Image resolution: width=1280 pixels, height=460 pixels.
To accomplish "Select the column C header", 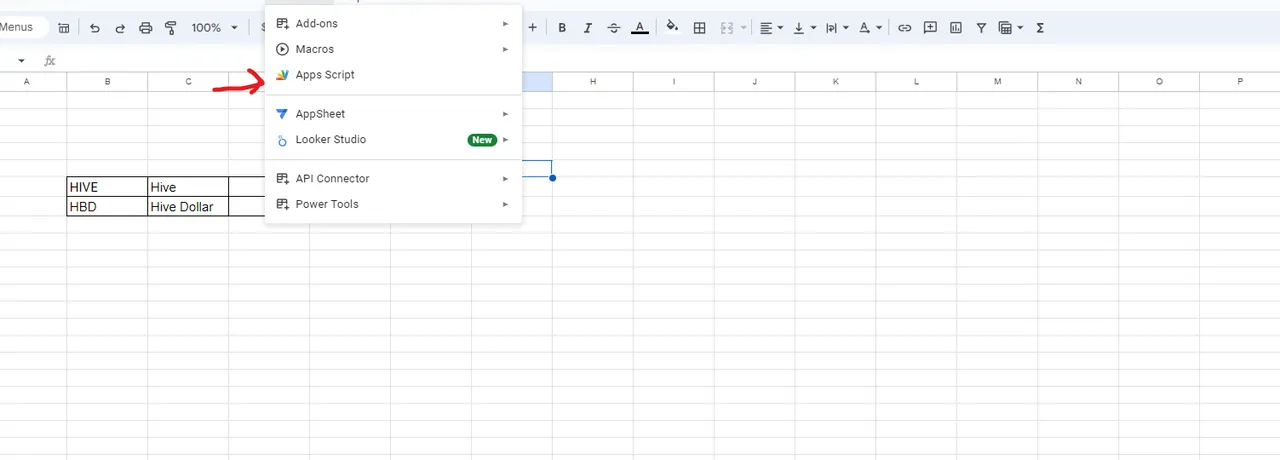I will point(188,81).
